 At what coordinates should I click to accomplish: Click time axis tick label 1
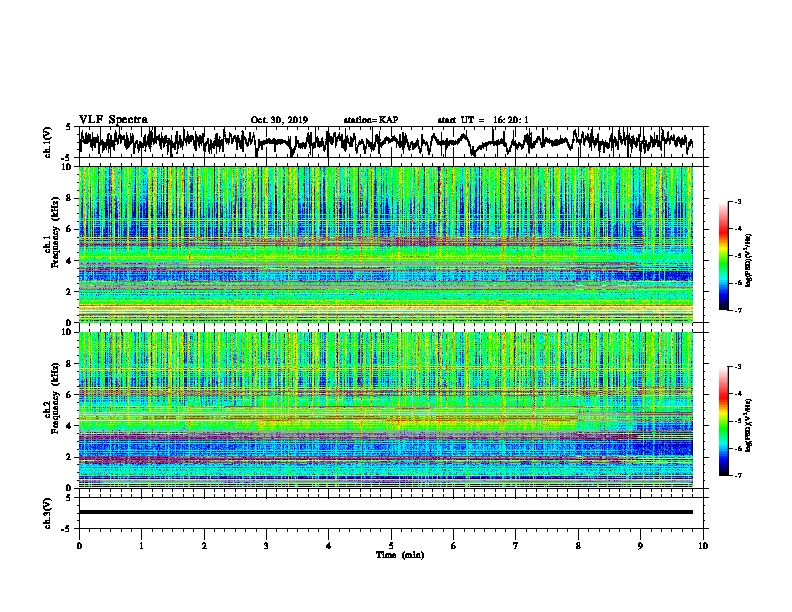(x=141, y=546)
